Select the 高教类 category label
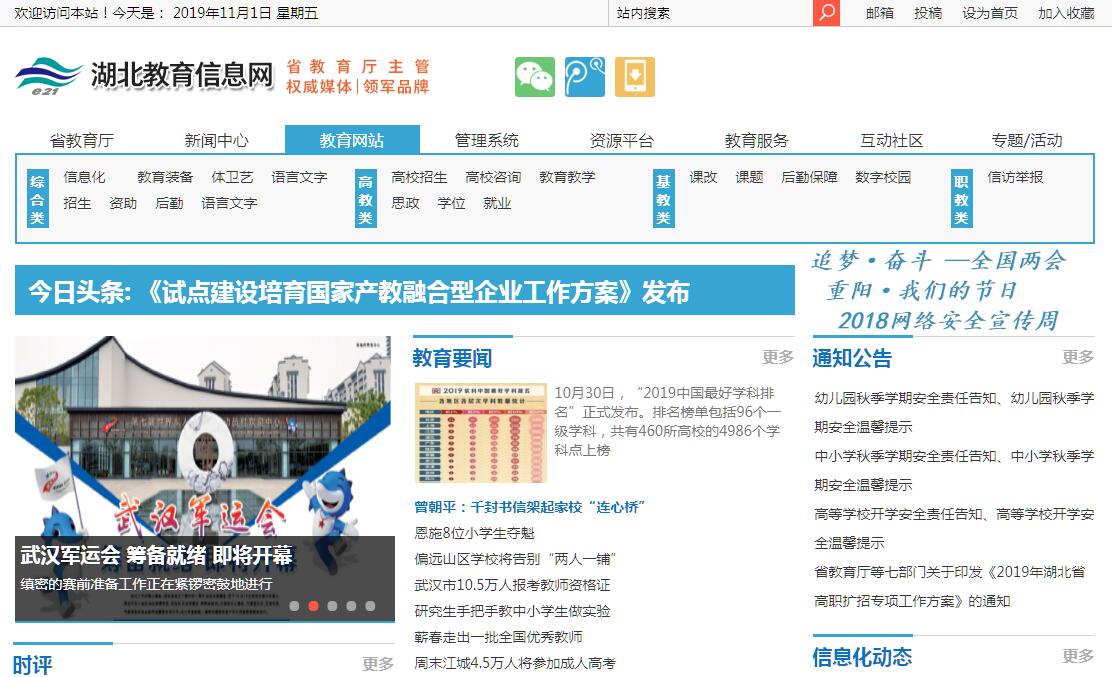This screenshot has height=677, width=1112. 366,198
